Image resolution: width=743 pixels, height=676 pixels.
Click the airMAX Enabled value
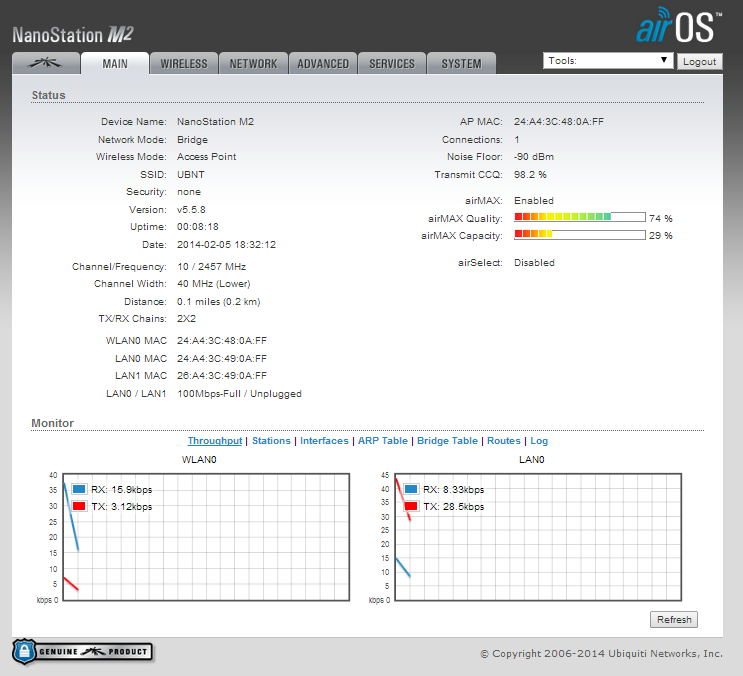point(534,200)
